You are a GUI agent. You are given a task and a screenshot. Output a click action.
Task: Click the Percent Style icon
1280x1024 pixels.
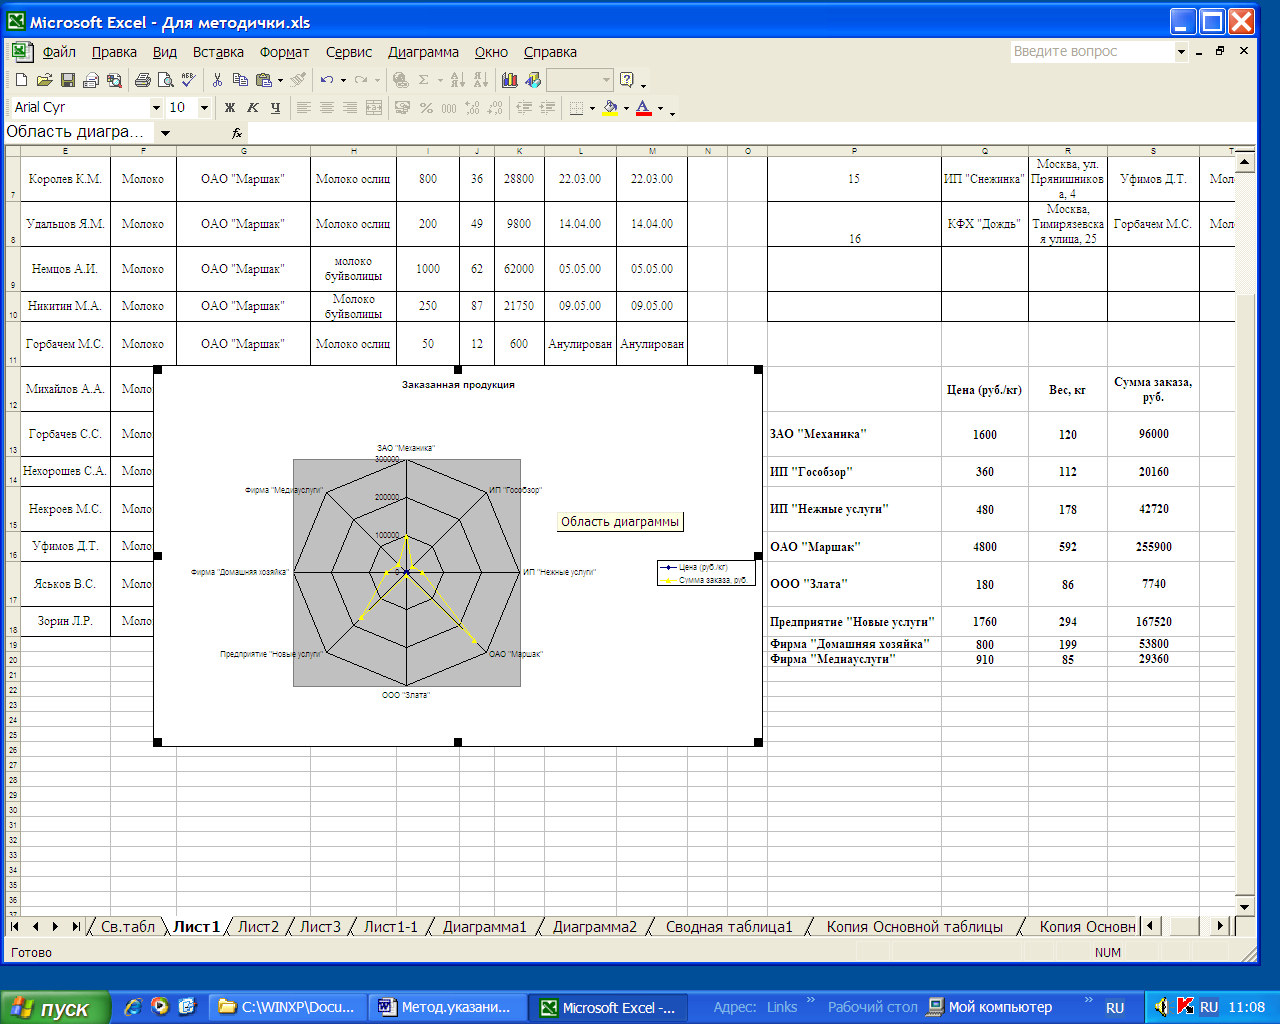(x=426, y=107)
